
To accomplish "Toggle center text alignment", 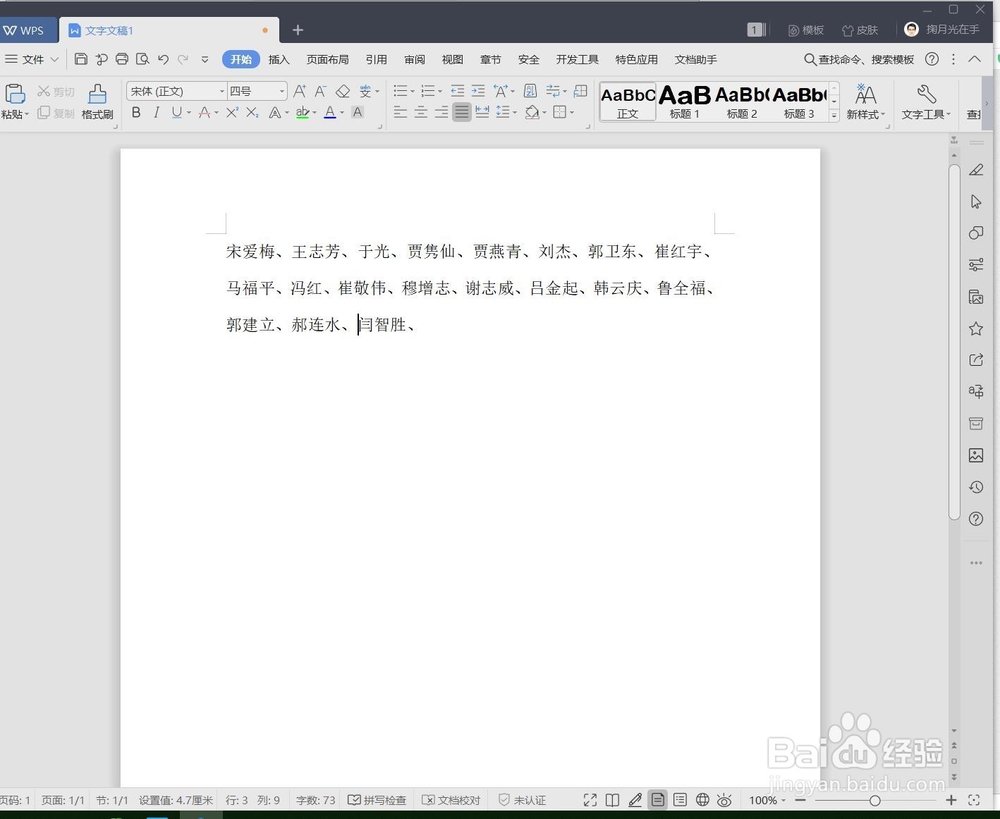I will point(421,112).
